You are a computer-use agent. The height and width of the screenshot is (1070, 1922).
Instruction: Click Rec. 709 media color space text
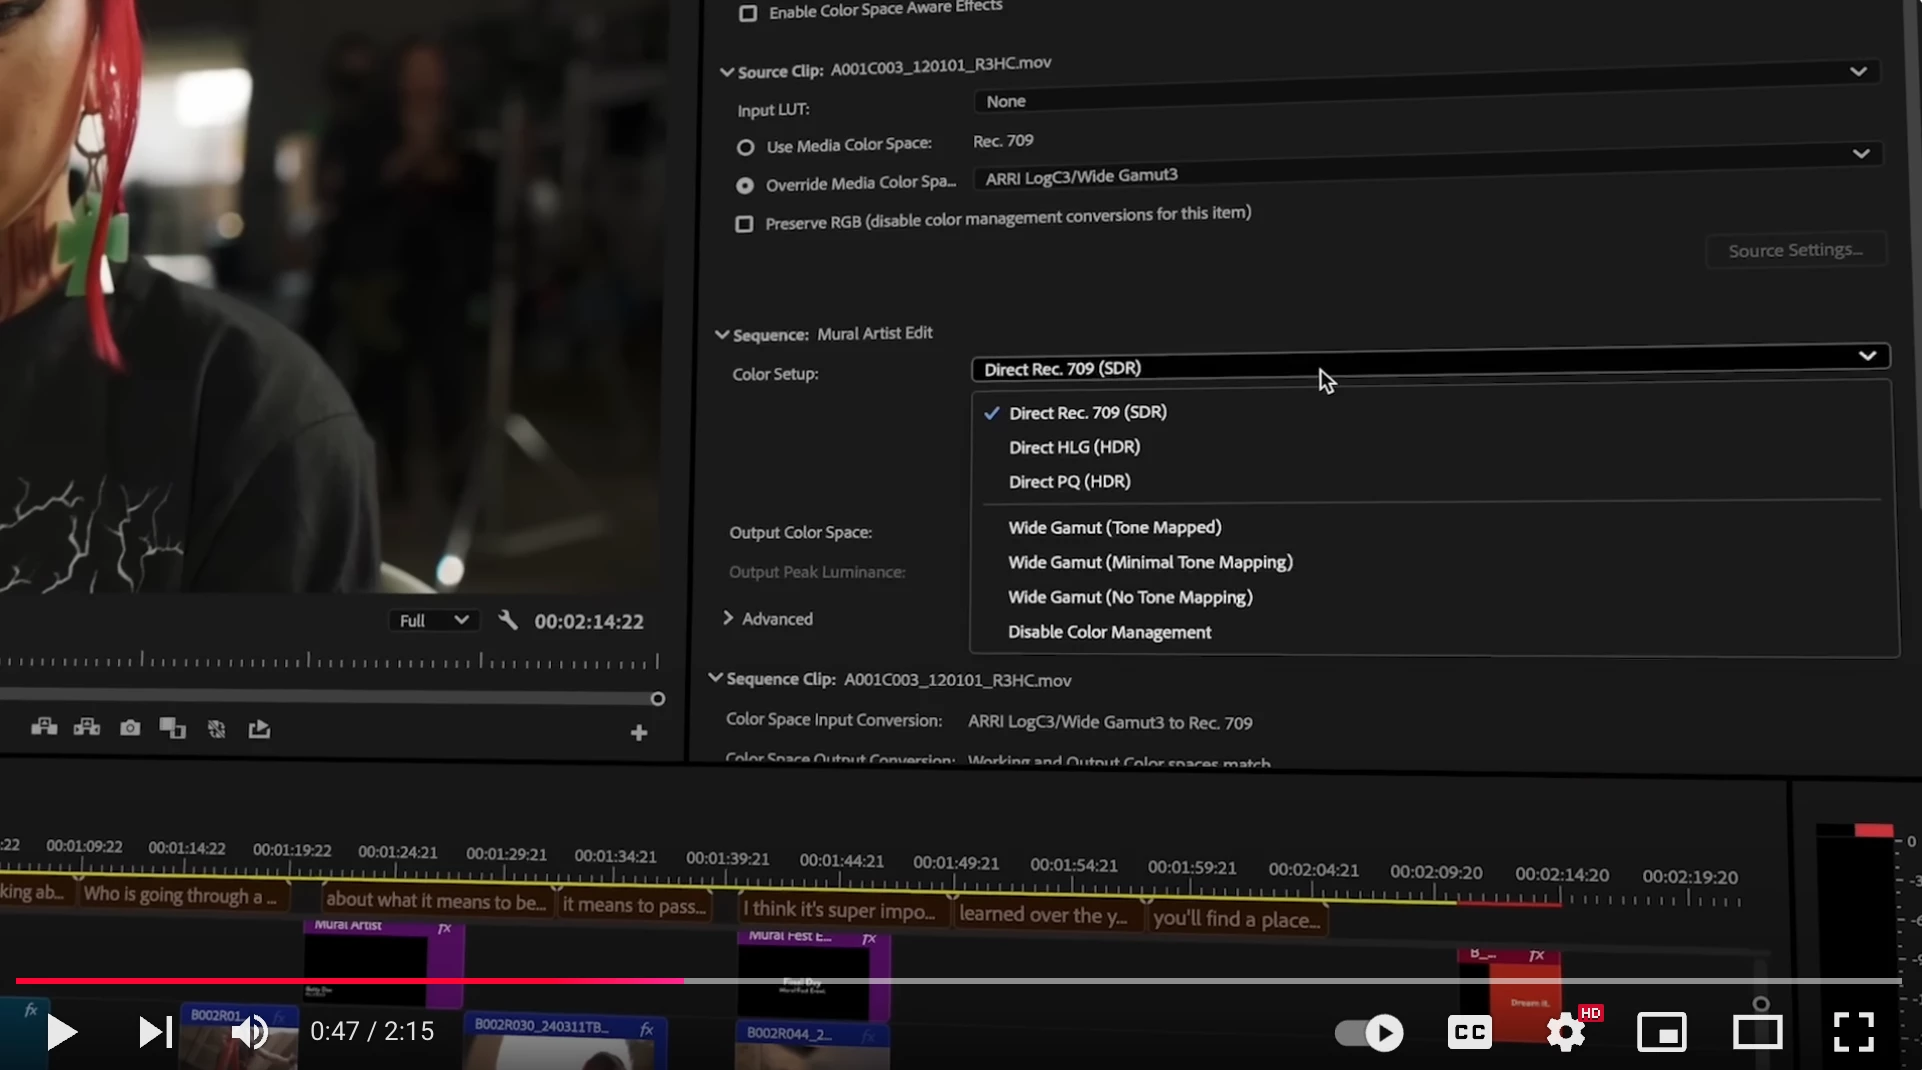[1003, 141]
